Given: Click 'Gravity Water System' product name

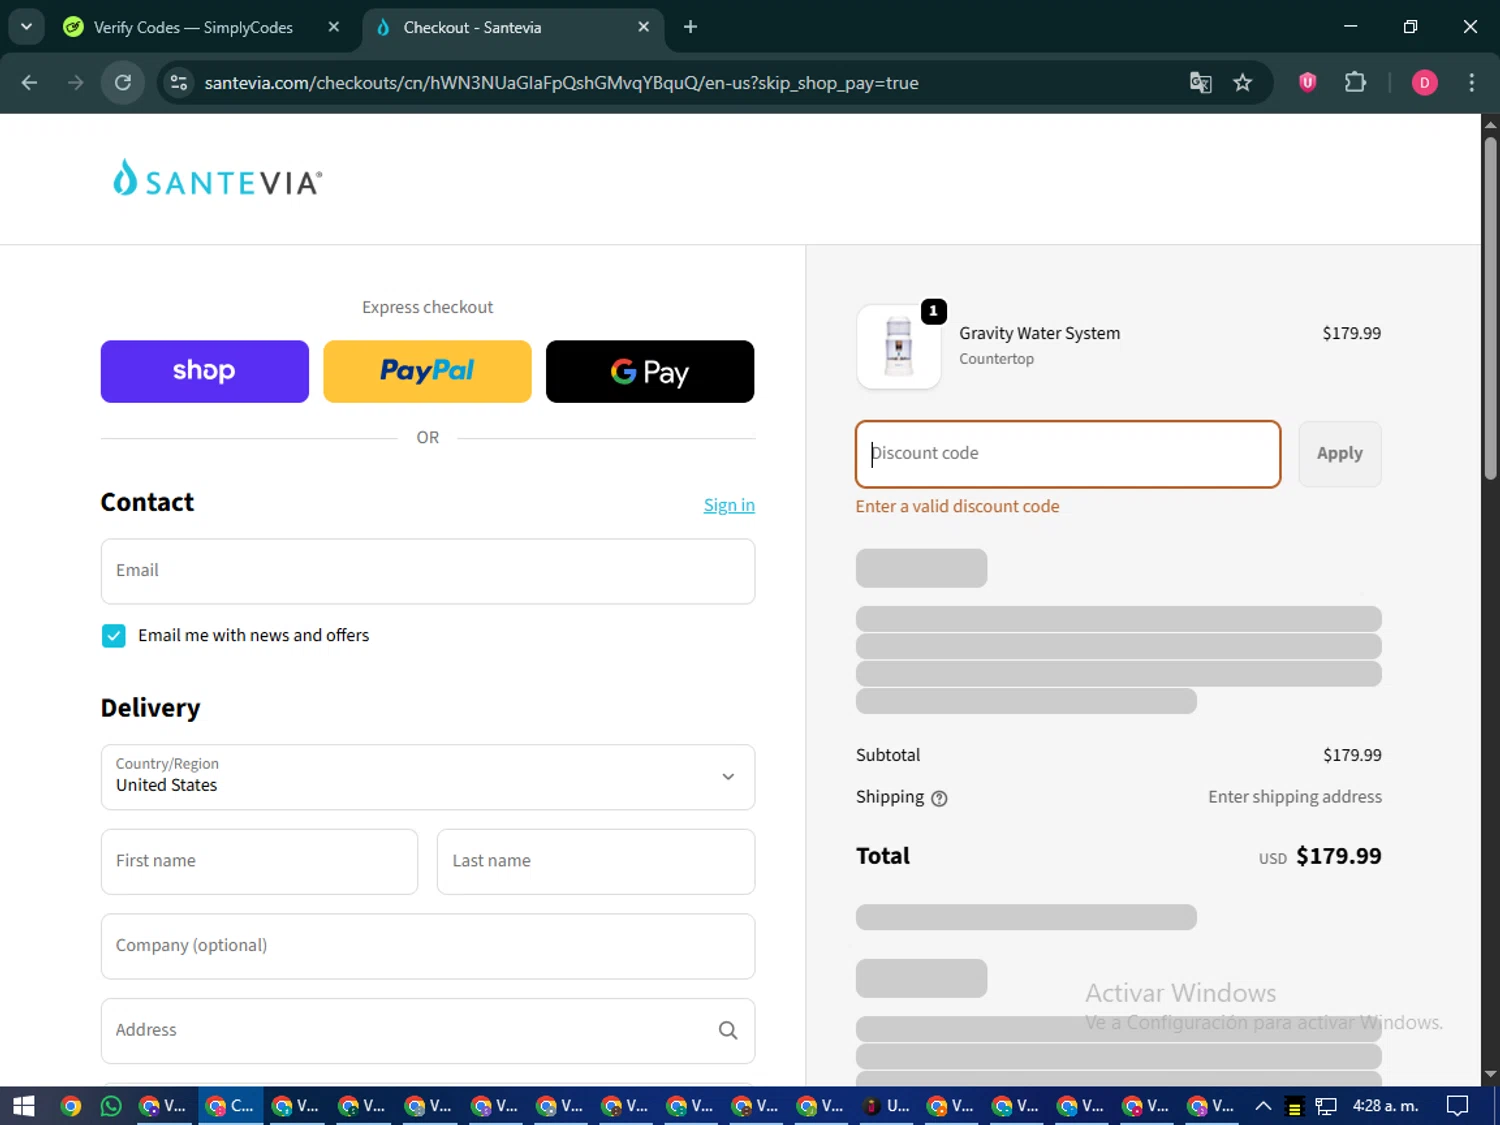Looking at the screenshot, I should pyautogui.click(x=1040, y=333).
